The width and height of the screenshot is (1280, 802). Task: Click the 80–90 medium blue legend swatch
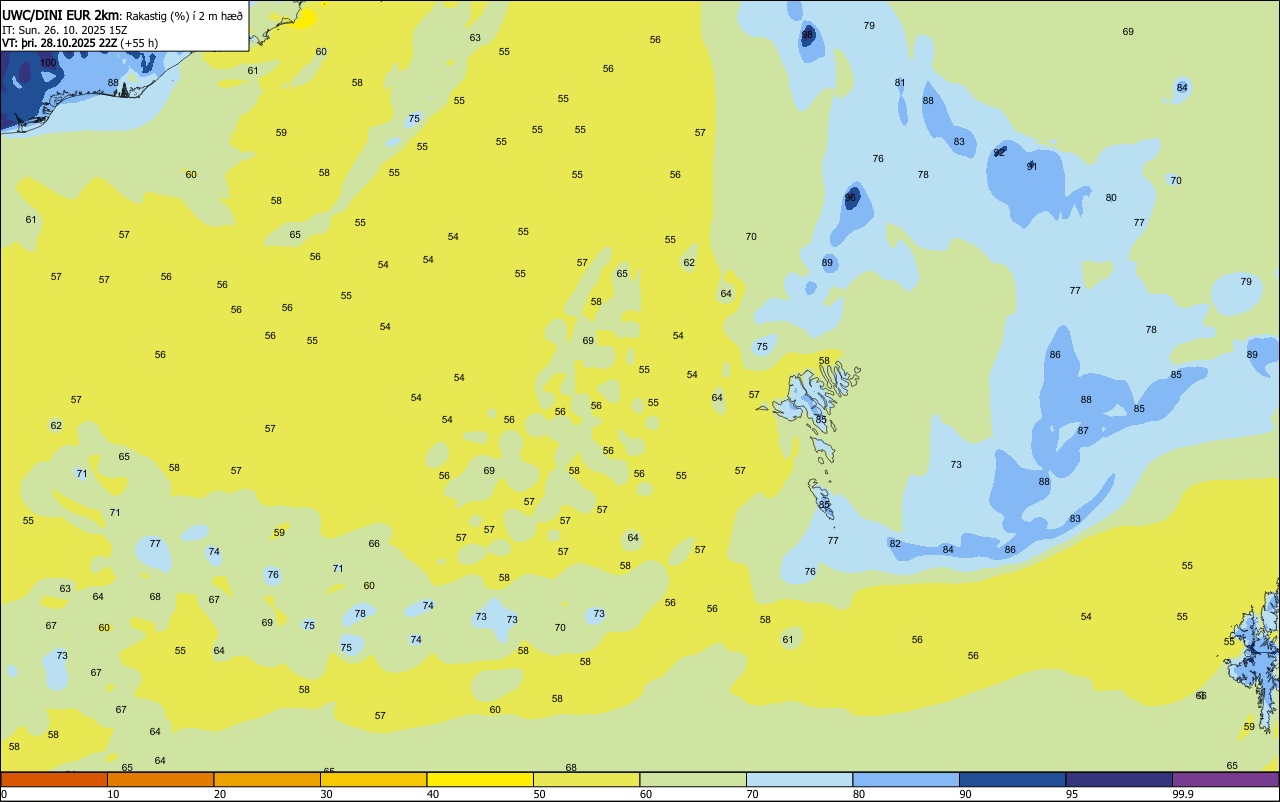click(906, 779)
